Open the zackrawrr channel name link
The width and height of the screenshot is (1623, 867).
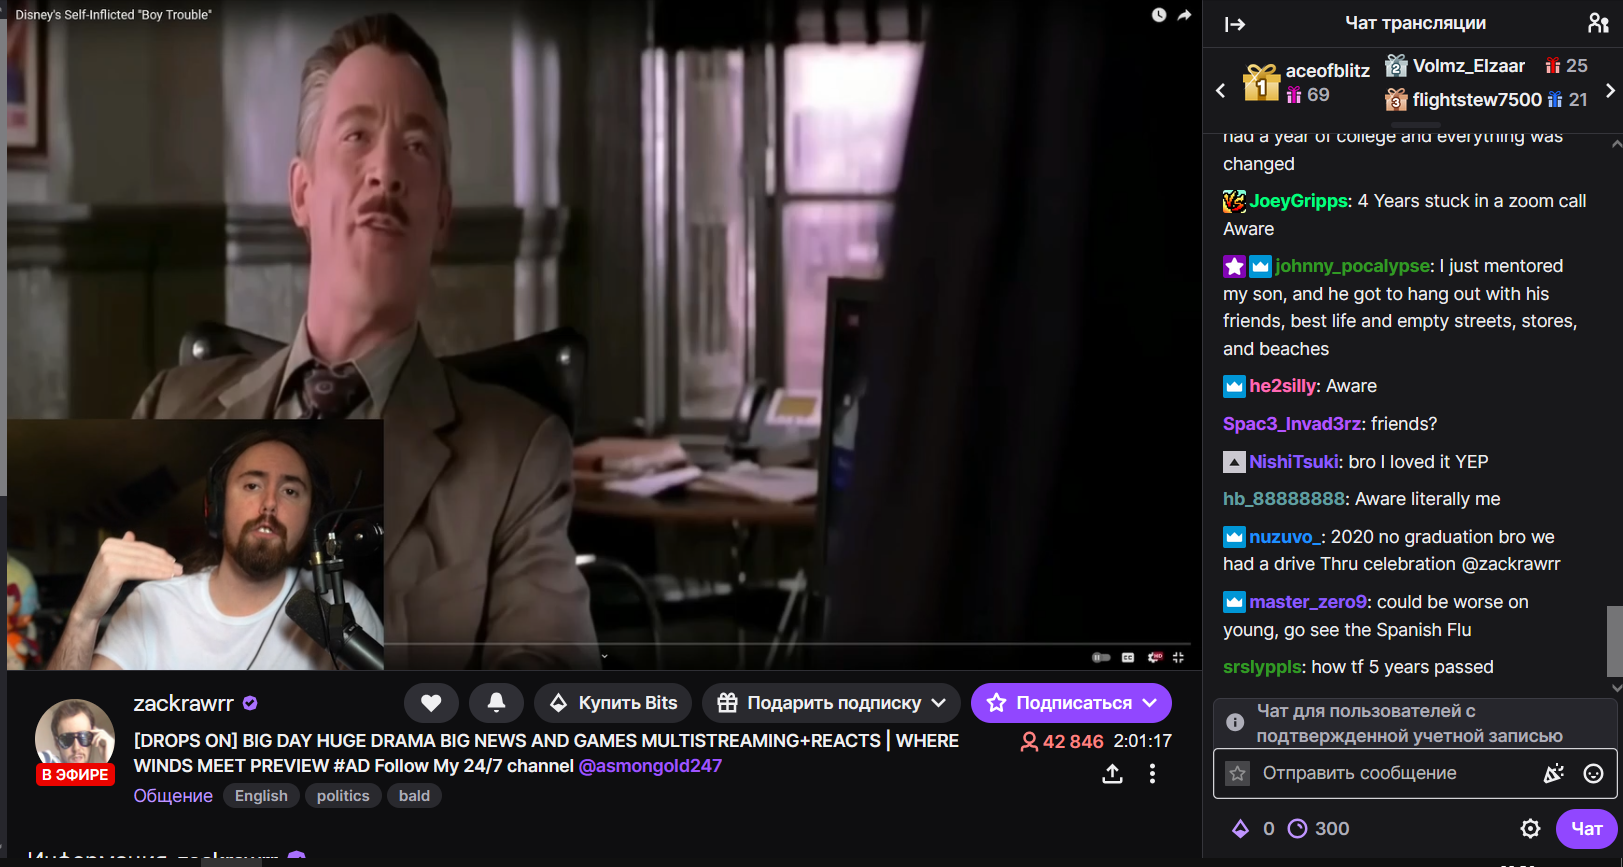[184, 703]
